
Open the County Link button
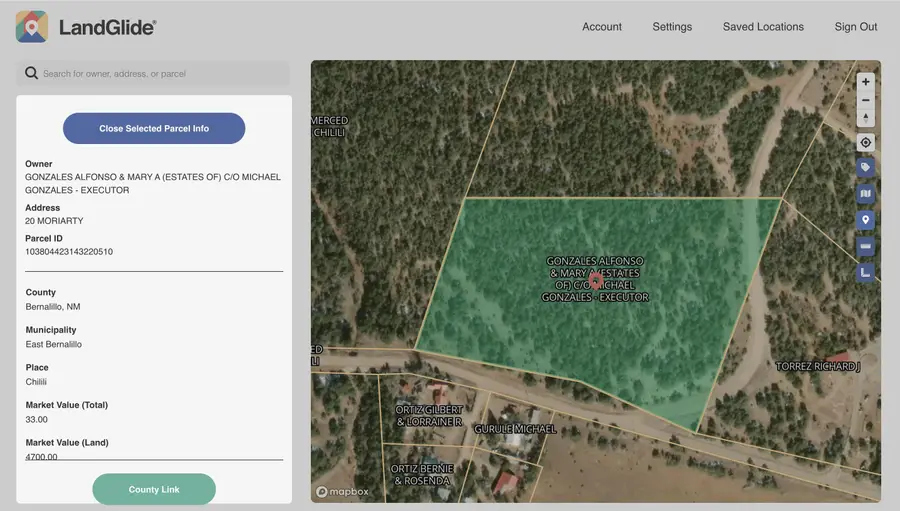154,490
